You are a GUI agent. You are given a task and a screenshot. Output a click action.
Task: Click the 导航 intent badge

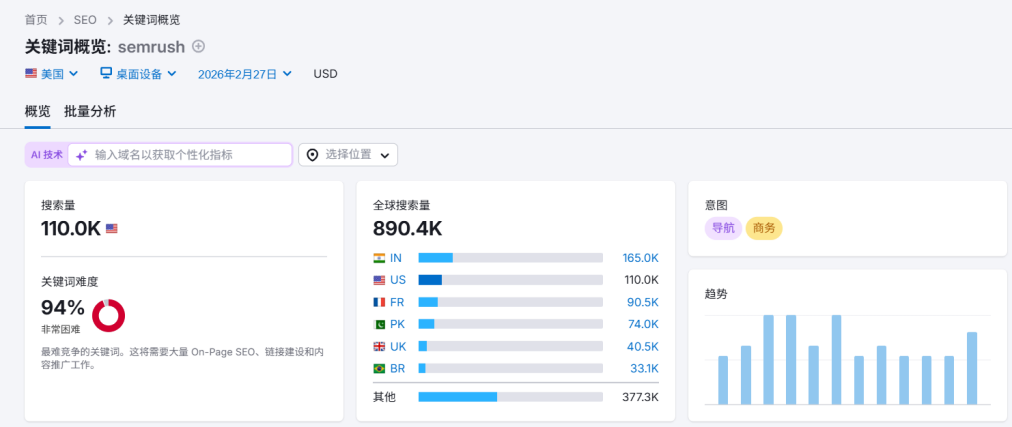(x=723, y=228)
